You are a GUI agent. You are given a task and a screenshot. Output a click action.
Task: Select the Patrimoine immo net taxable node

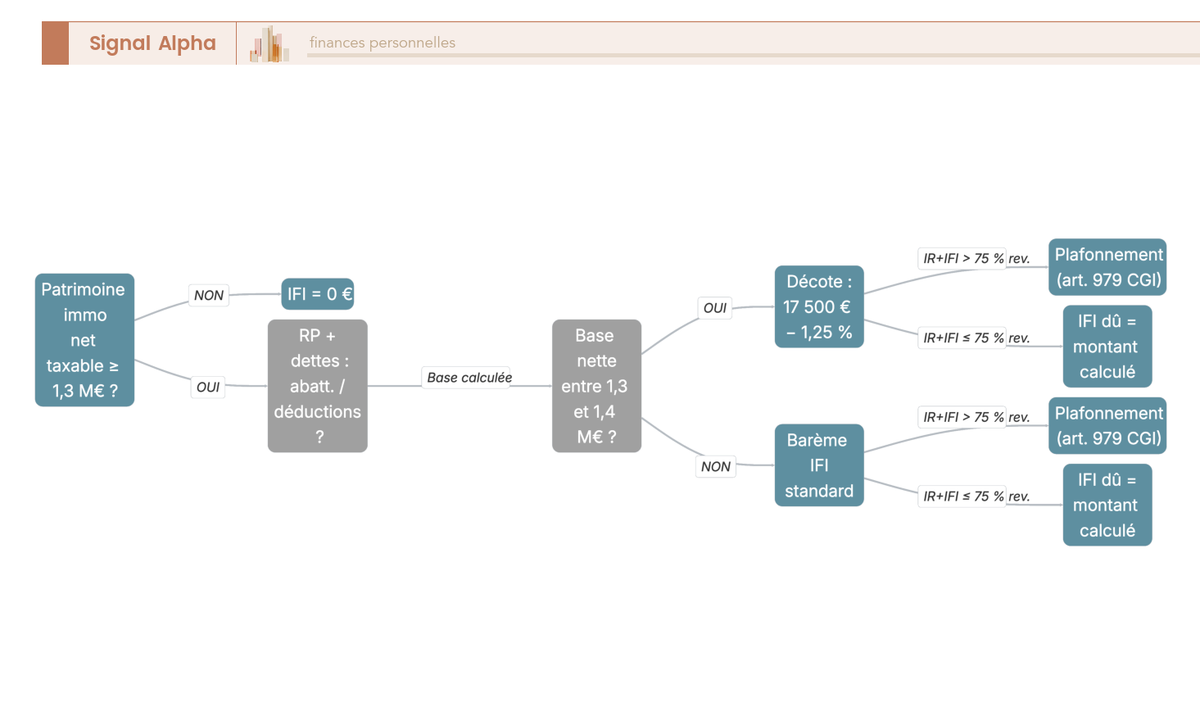[84, 340]
